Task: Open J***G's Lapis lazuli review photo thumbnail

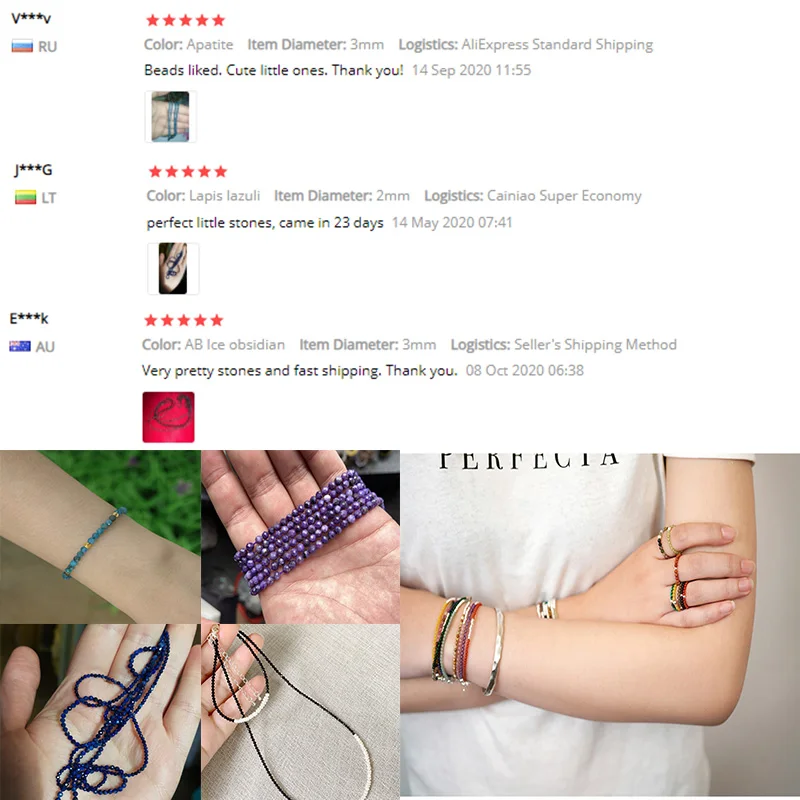Action: click(x=173, y=268)
